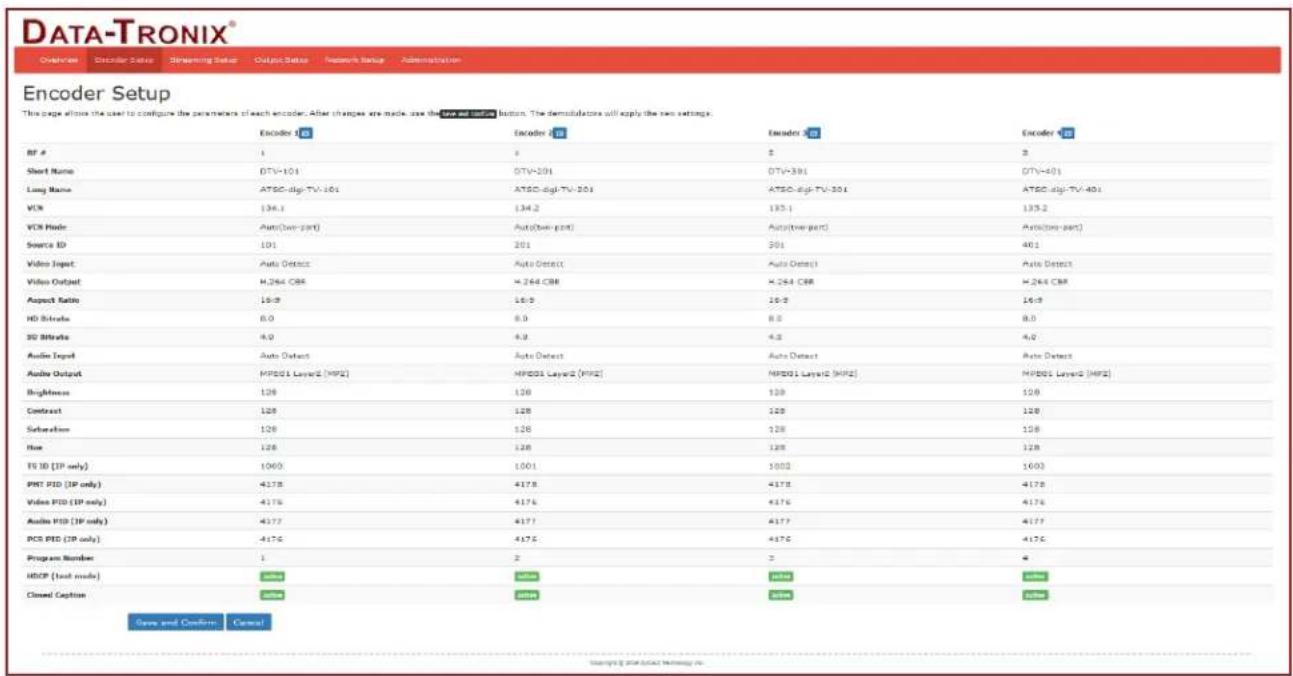Viewport: 1293px width, 676px height.
Task: Click VCN value 134.1
Action: click(270, 207)
